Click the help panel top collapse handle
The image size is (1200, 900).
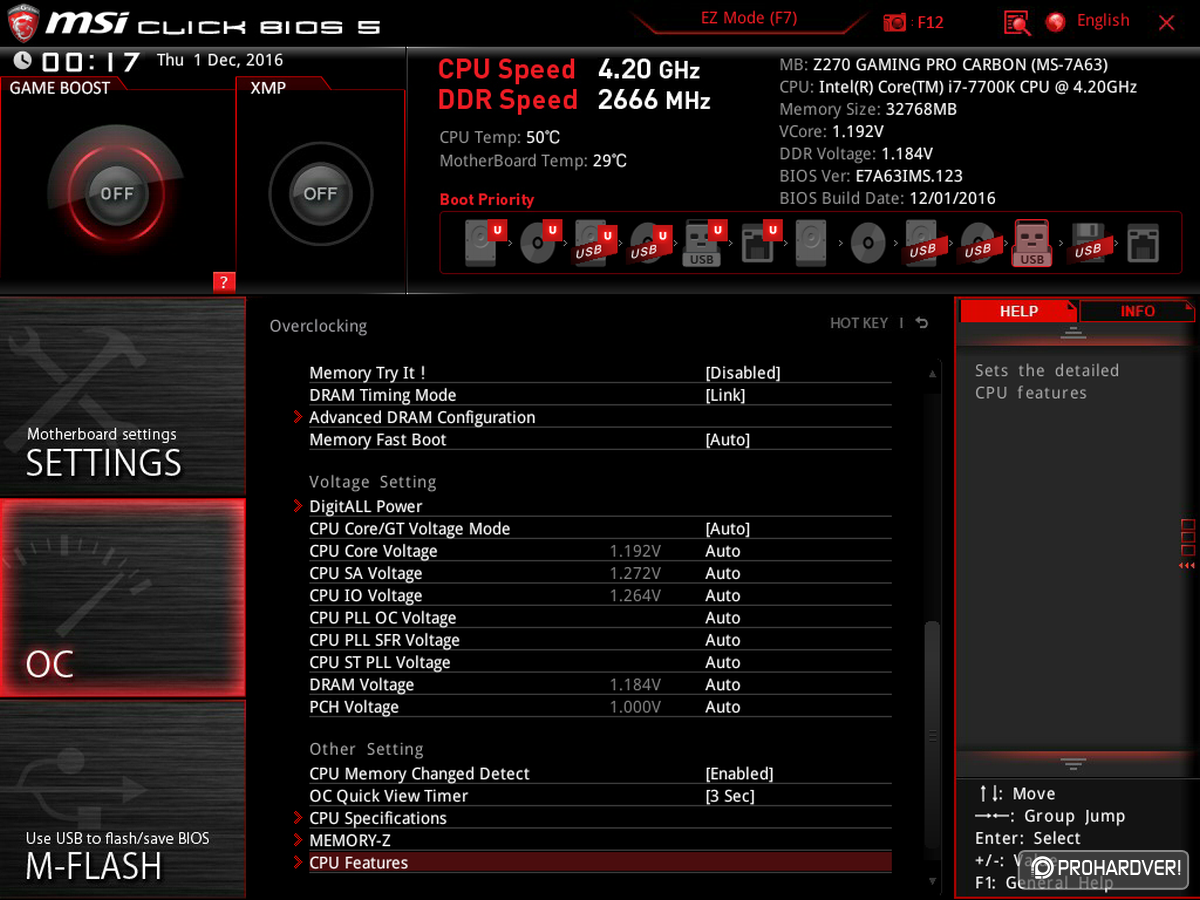click(x=1073, y=332)
